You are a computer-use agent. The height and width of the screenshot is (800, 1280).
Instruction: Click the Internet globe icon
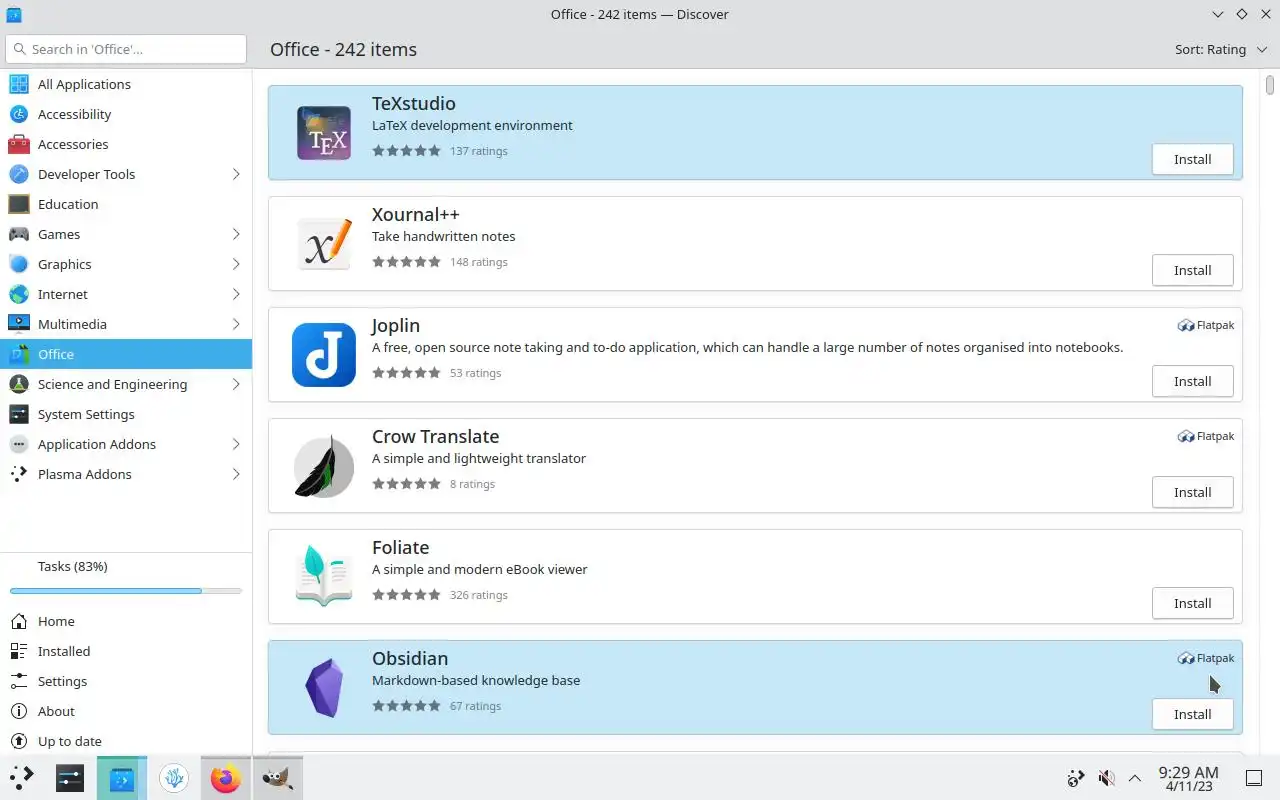click(19, 294)
